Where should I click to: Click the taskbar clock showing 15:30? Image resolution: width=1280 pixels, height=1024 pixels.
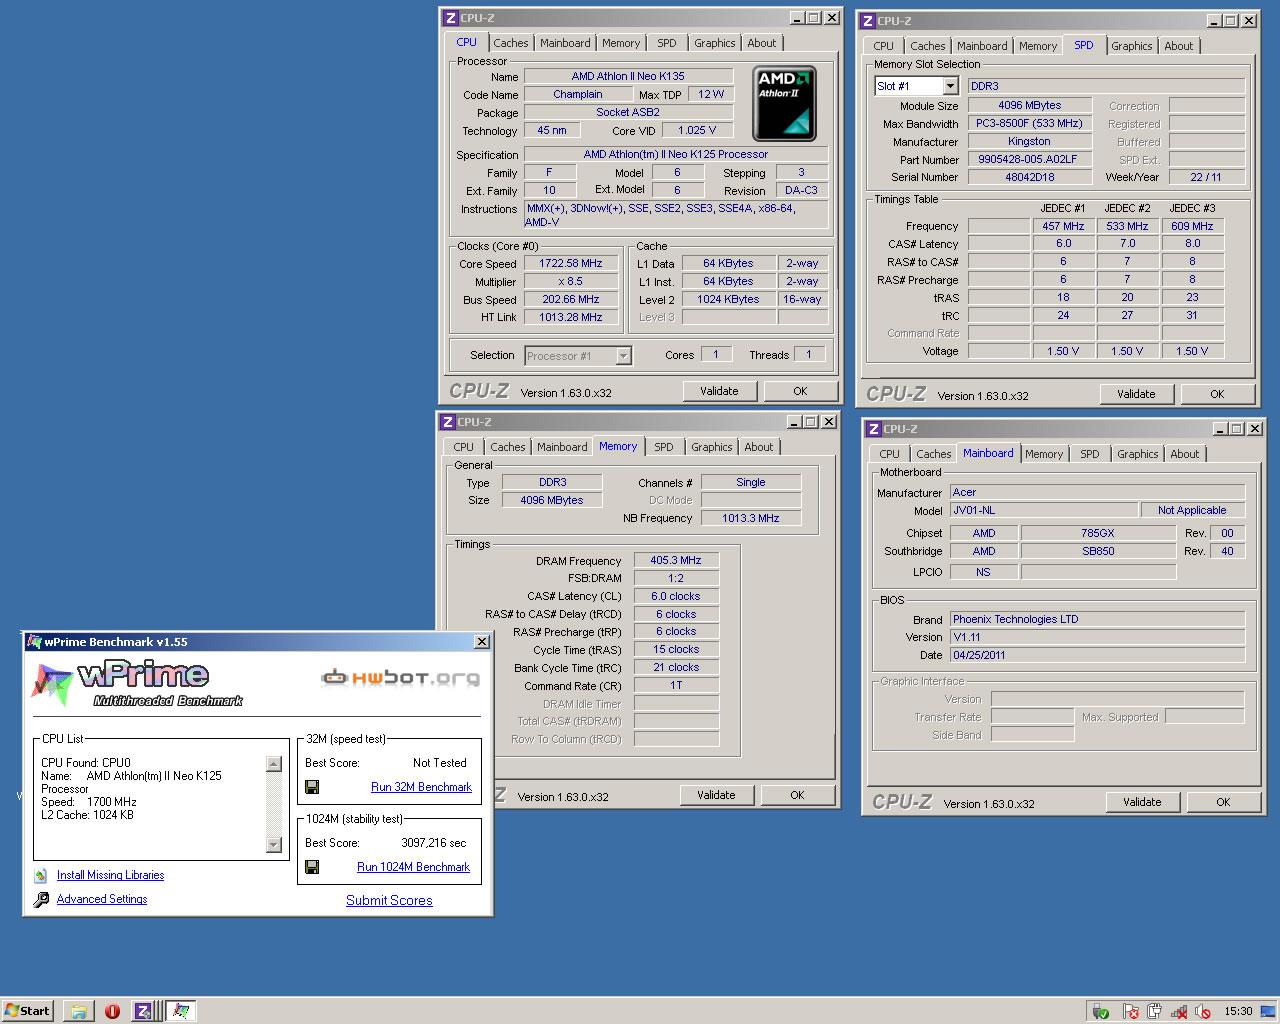coord(1238,1011)
